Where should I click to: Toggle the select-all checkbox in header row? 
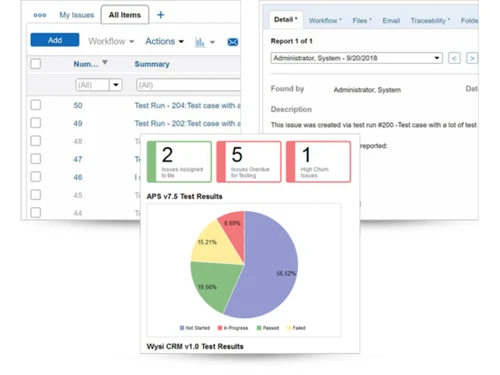(36, 64)
